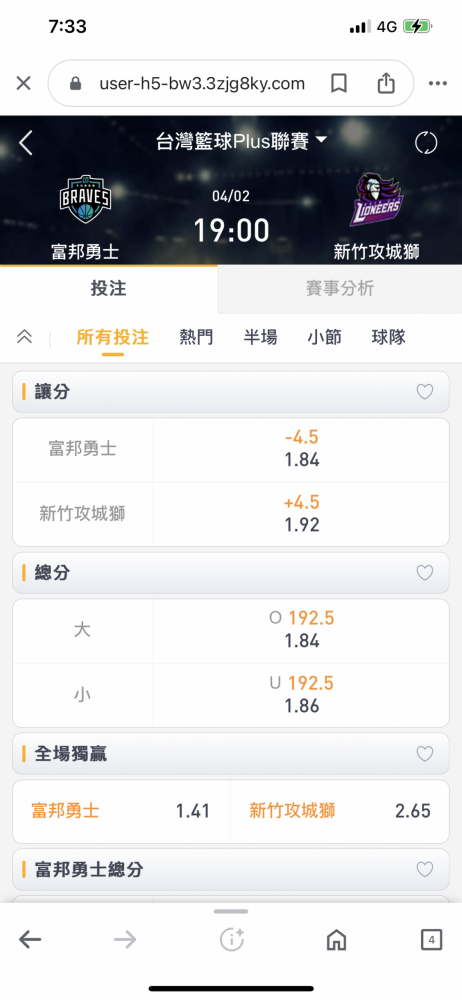Bookmark this page in the address bar
Screen dimensions: 462x1000
click(x=339, y=84)
